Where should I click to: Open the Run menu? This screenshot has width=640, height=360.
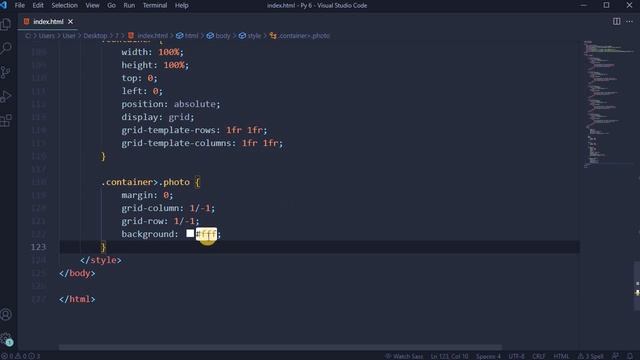tap(129, 5)
